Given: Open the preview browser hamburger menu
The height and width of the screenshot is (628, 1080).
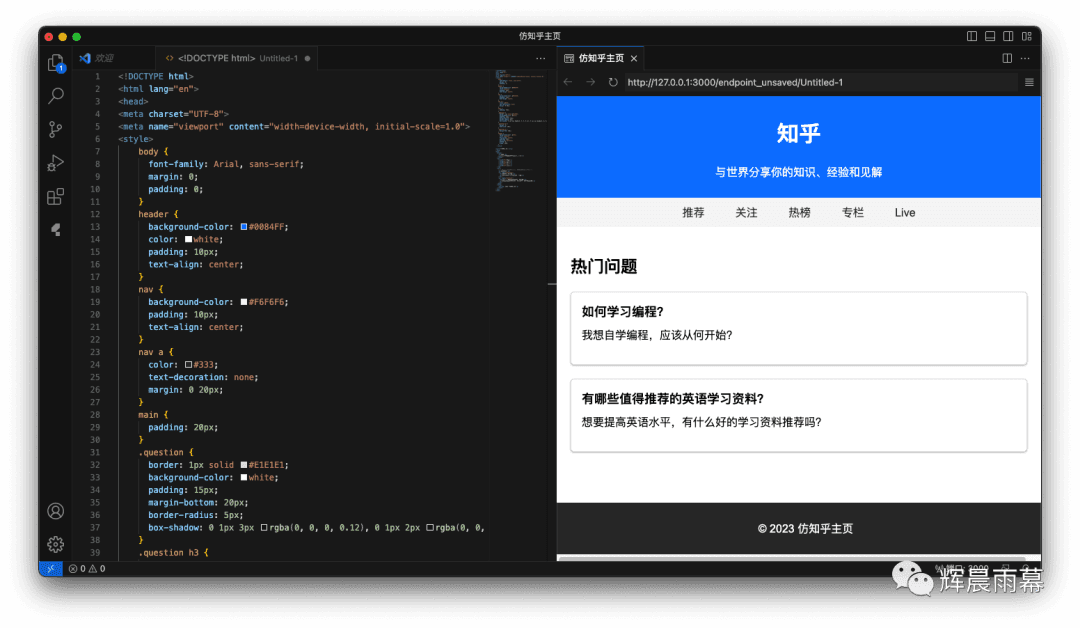Looking at the screenshot, I should click(x=1029, y=82).
